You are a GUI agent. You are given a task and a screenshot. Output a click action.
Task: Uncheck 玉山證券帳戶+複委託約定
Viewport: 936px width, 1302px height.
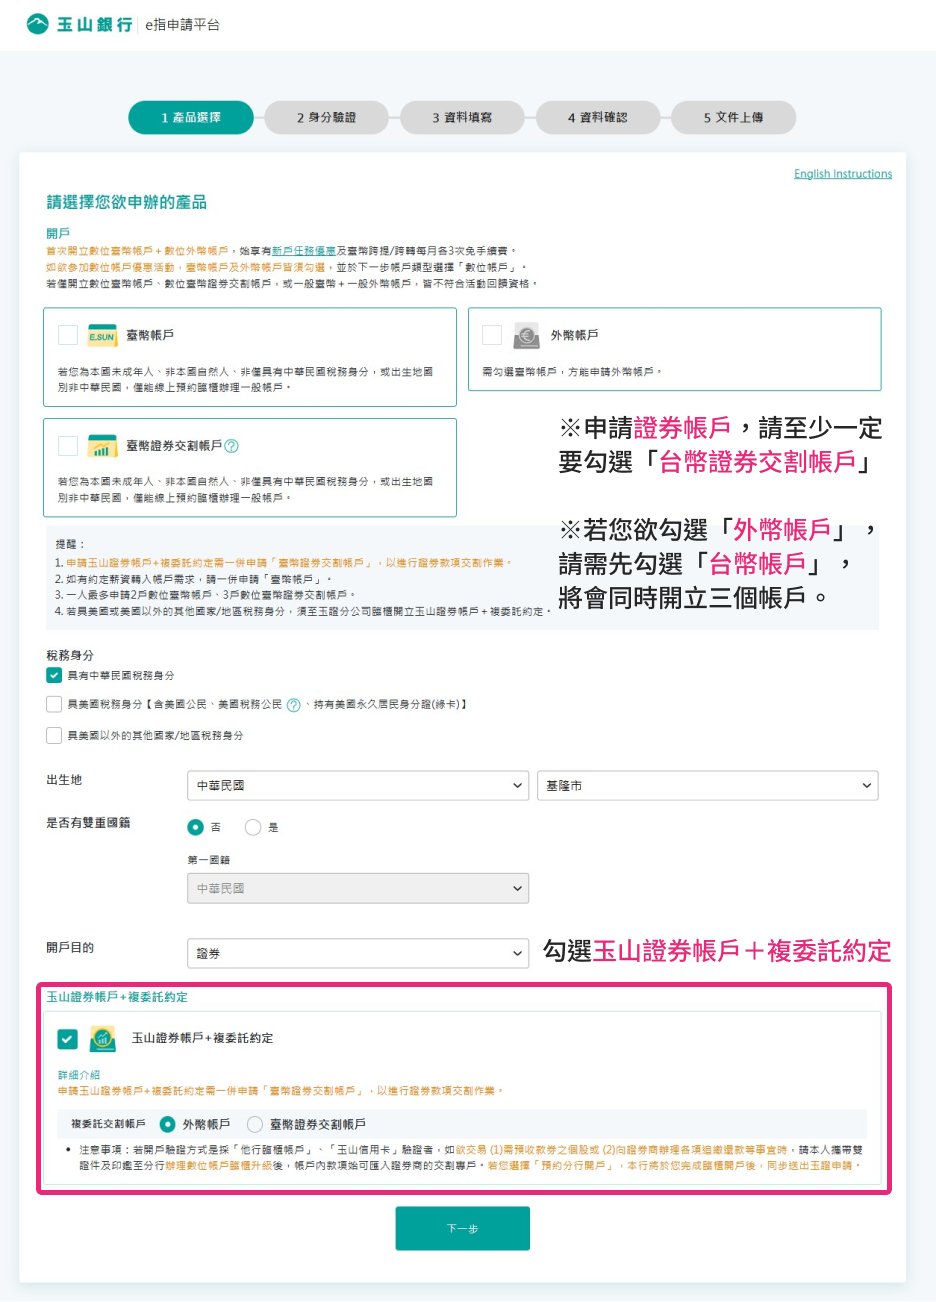pos(67,1039)
